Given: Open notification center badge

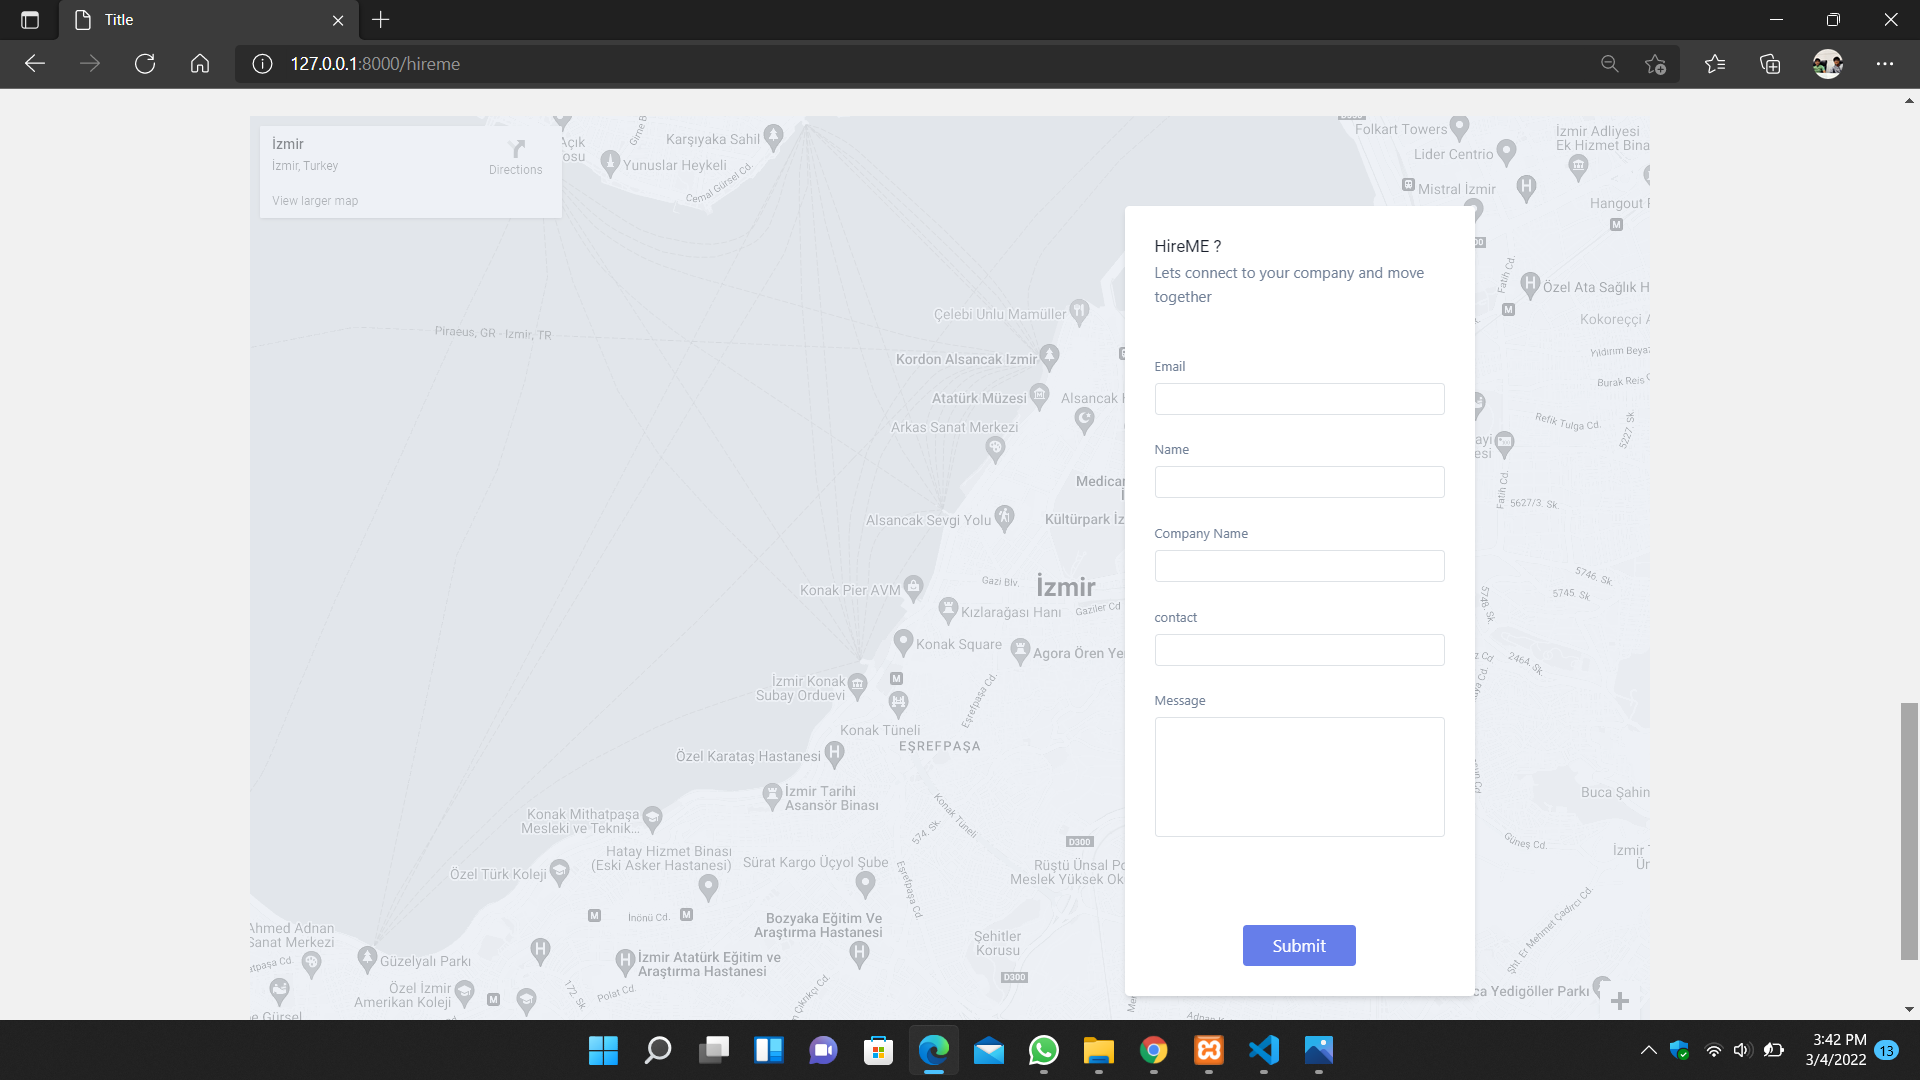Looking at the screenshot, I should pyautogui.click(x=1886, y=1050).
